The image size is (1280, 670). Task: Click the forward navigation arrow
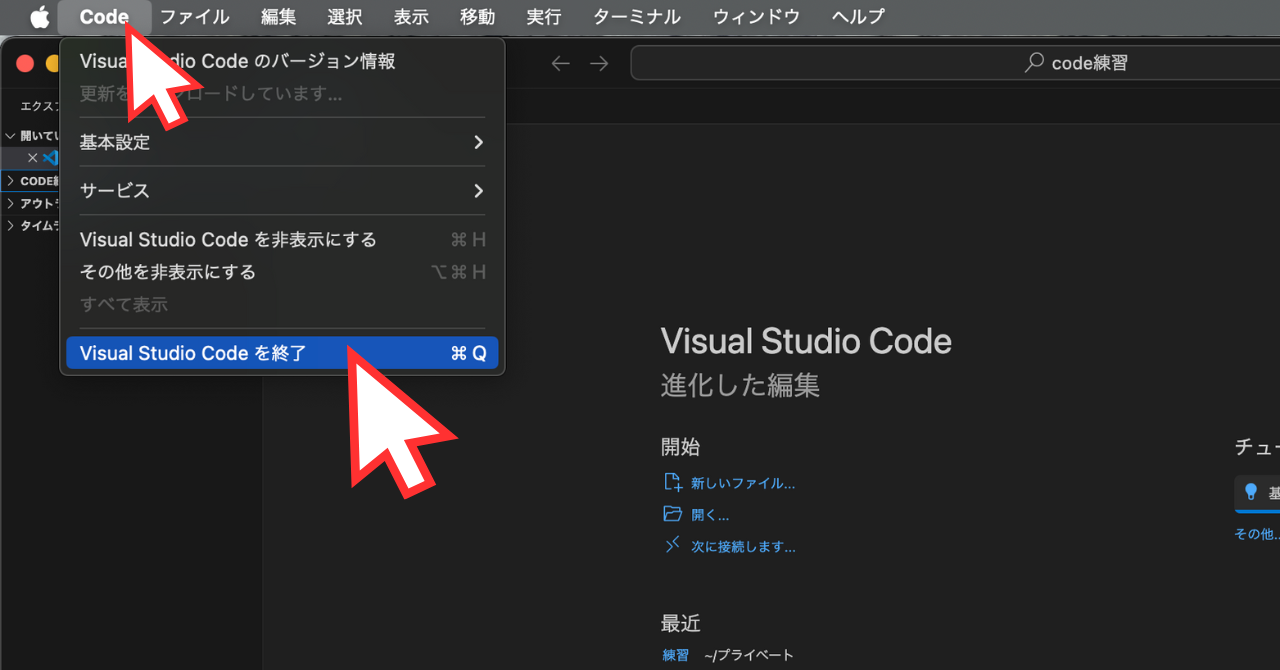click(598, 62)
